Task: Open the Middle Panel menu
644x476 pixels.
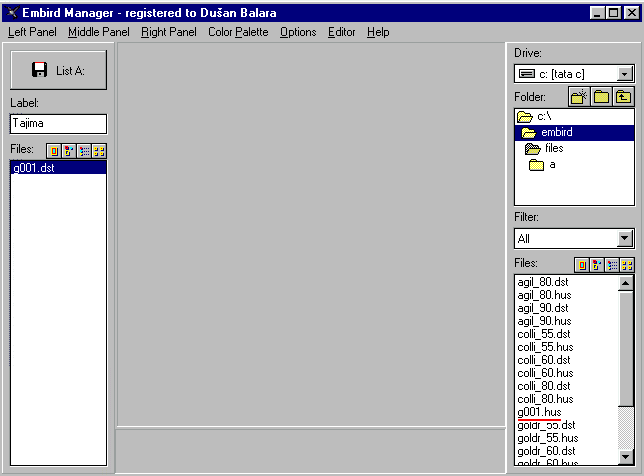Action: [x=99, y=32]
